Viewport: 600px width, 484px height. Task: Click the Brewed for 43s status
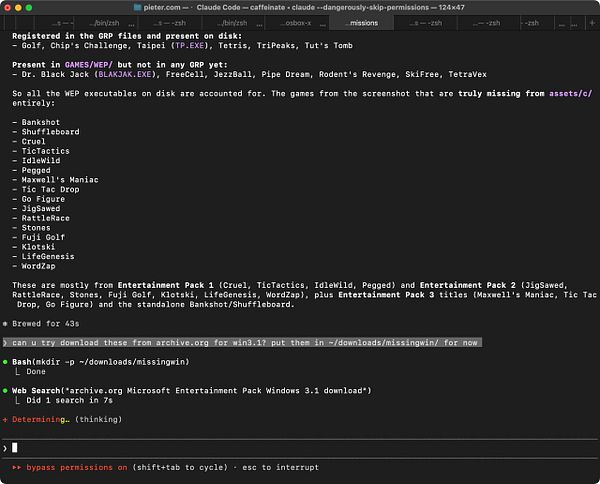46,324
